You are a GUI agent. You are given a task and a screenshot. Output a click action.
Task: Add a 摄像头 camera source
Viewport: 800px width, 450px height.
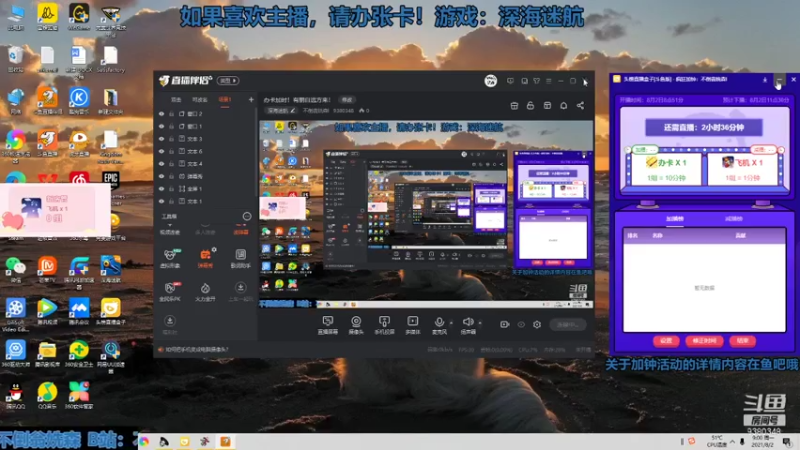click(x=356, y=324)
